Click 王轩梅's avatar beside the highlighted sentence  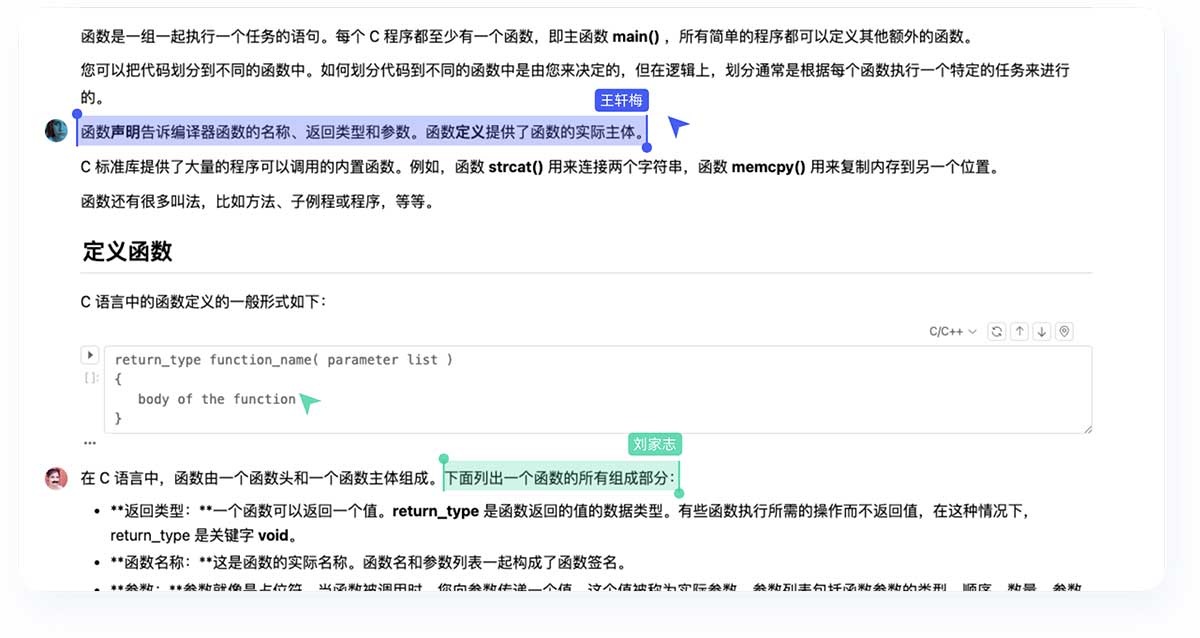(56, 130)
